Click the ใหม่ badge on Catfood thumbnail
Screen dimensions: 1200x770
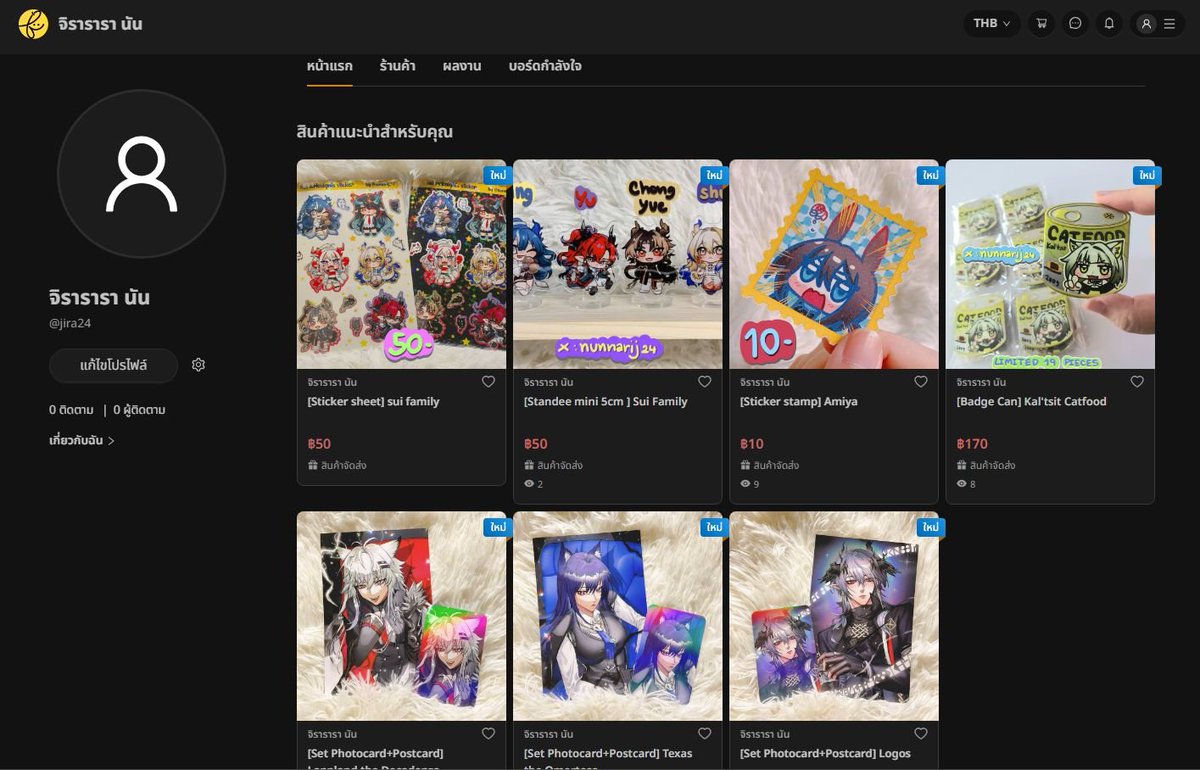coord(1147,175)
